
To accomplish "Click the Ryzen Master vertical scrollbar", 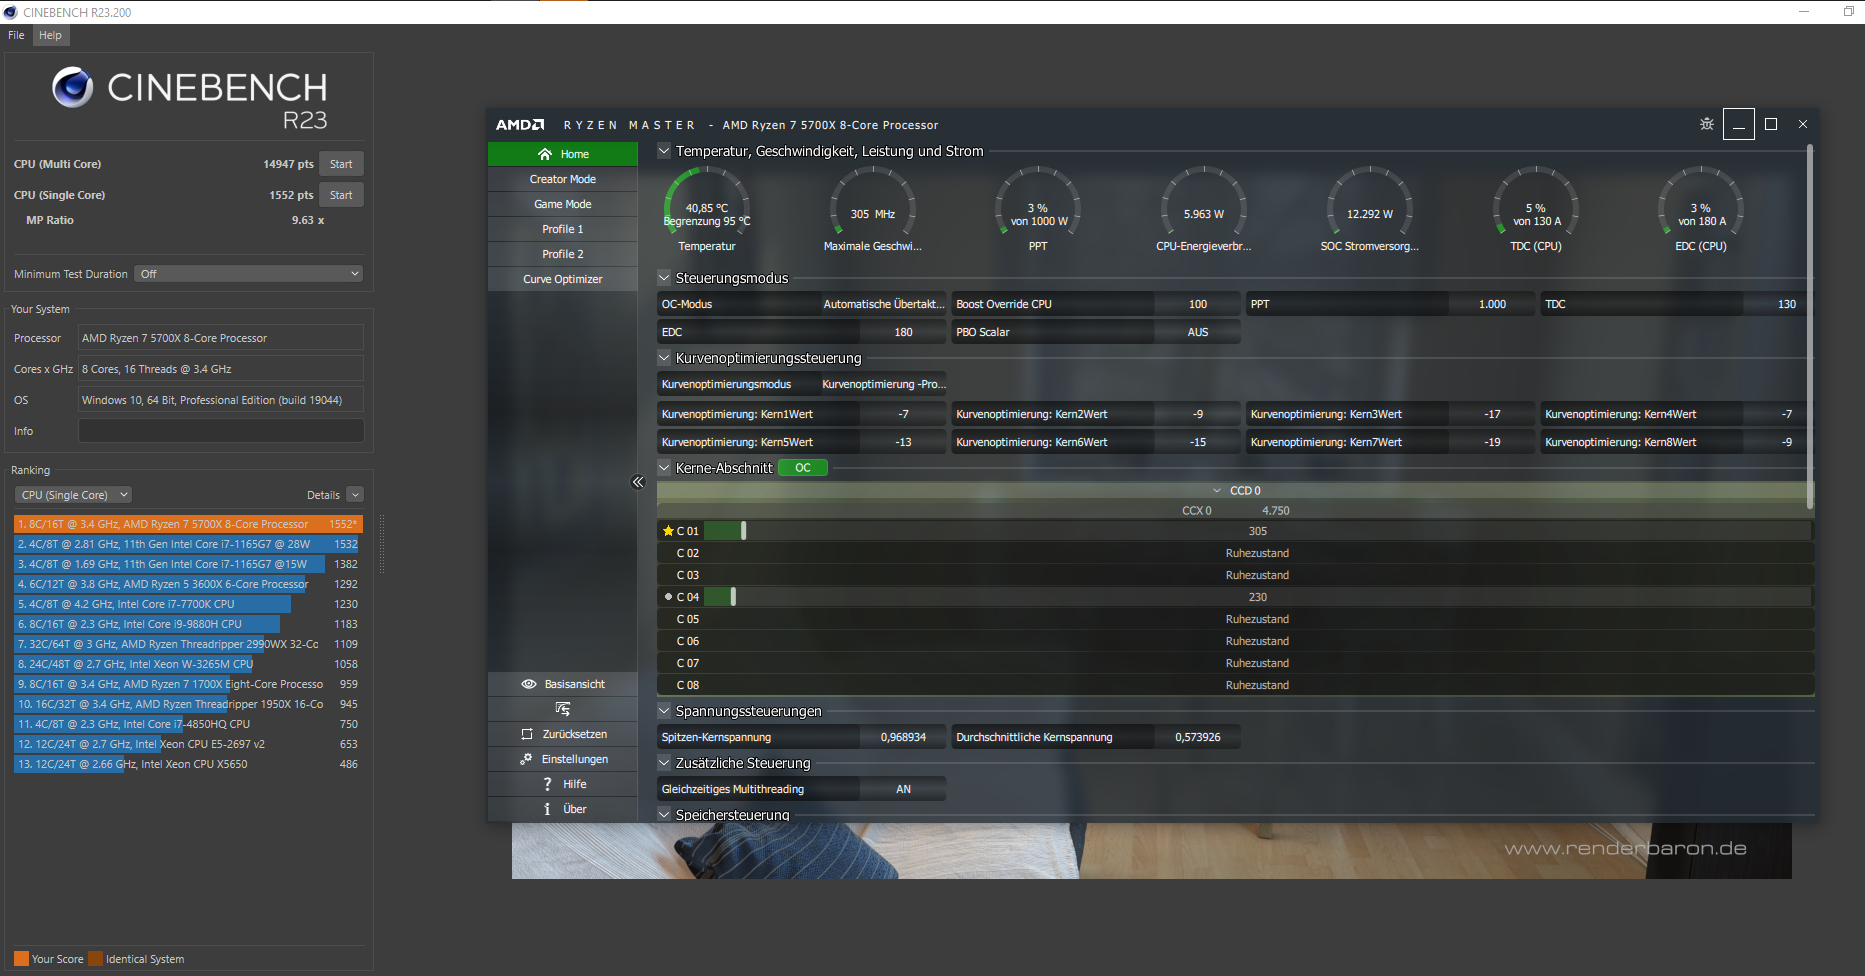I will point(1810,325).
